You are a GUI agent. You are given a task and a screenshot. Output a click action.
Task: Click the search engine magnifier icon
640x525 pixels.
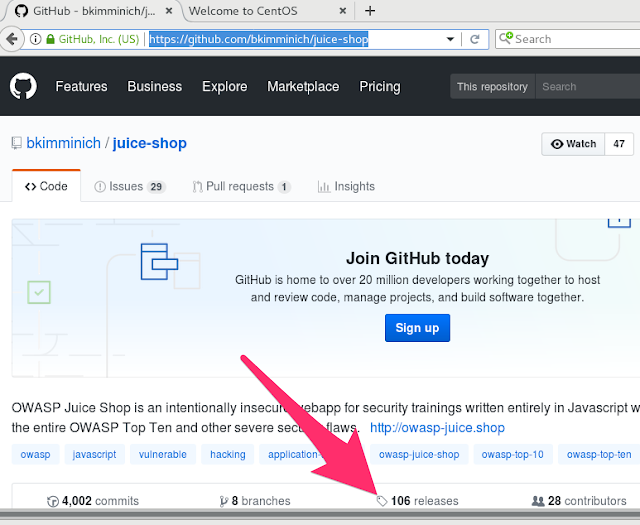click(x=506, y=38)
